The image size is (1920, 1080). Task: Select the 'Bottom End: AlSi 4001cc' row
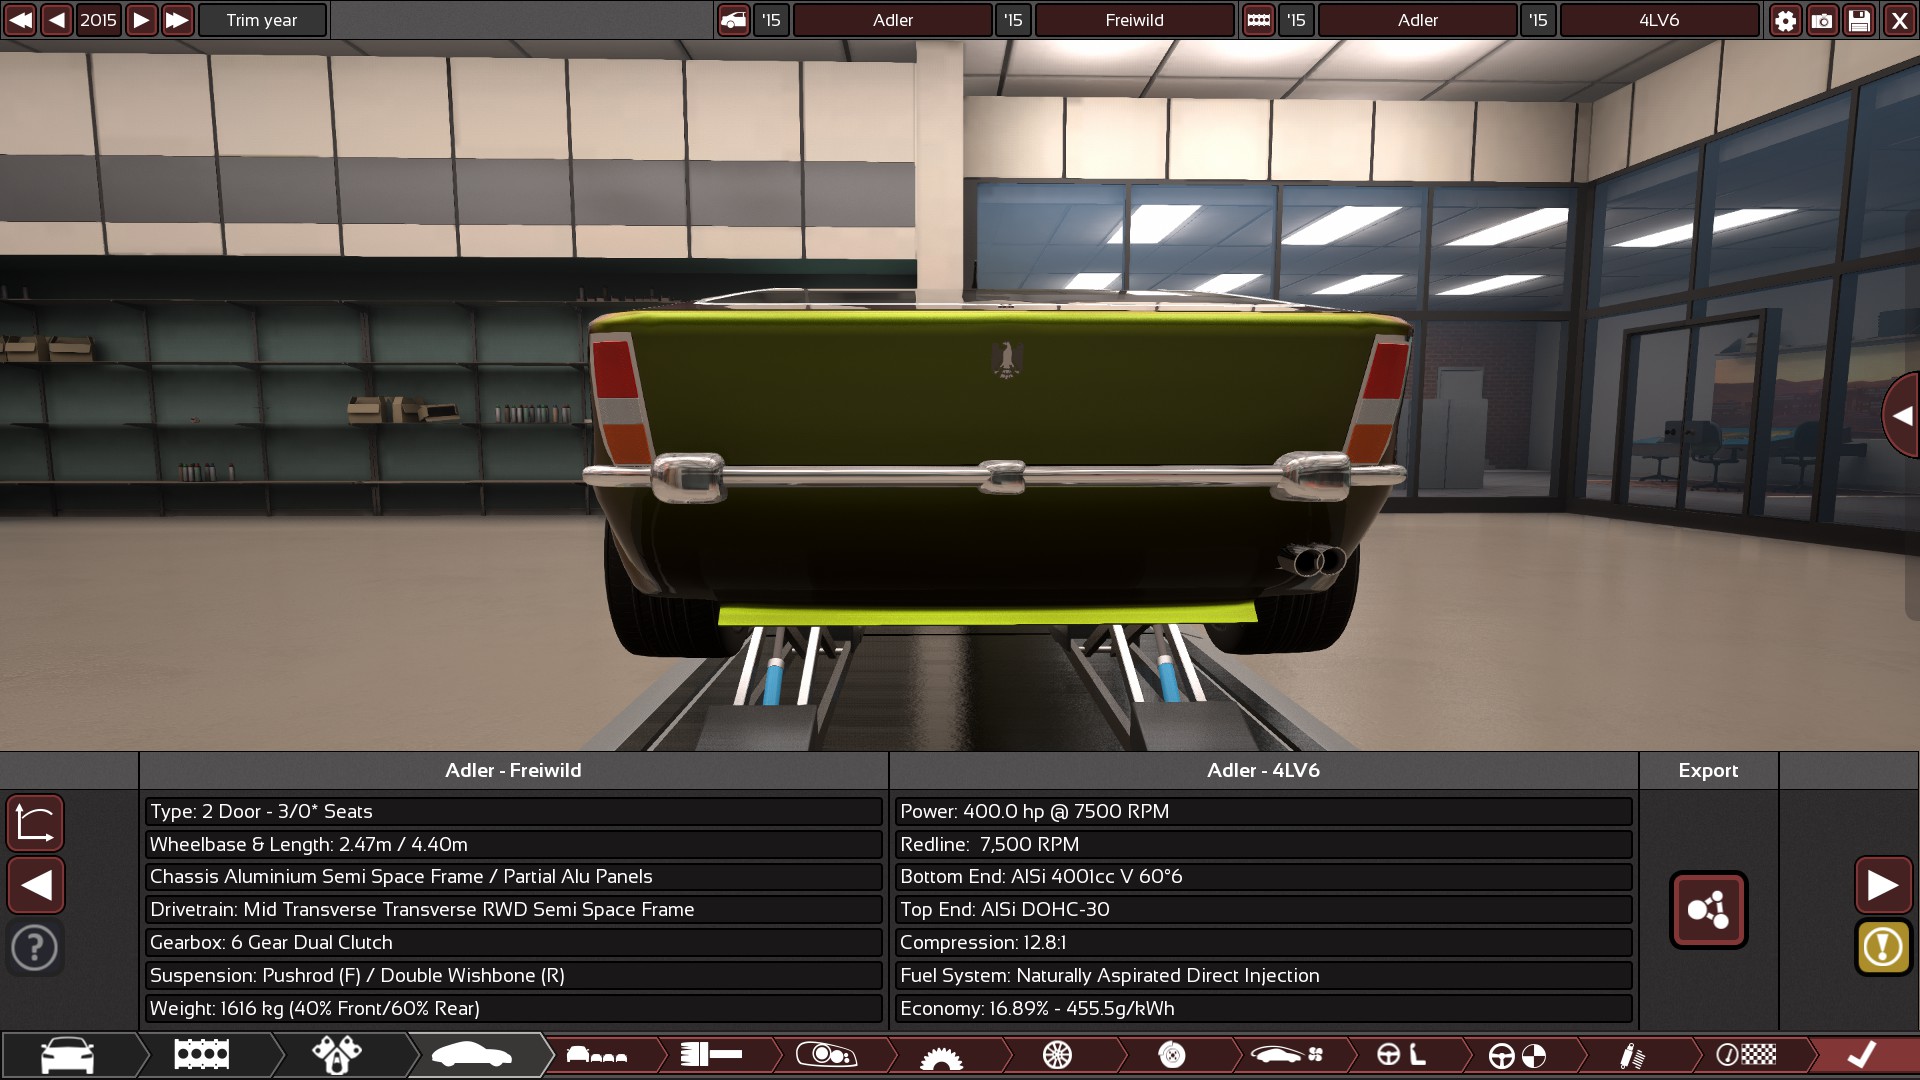point(1263,876)
